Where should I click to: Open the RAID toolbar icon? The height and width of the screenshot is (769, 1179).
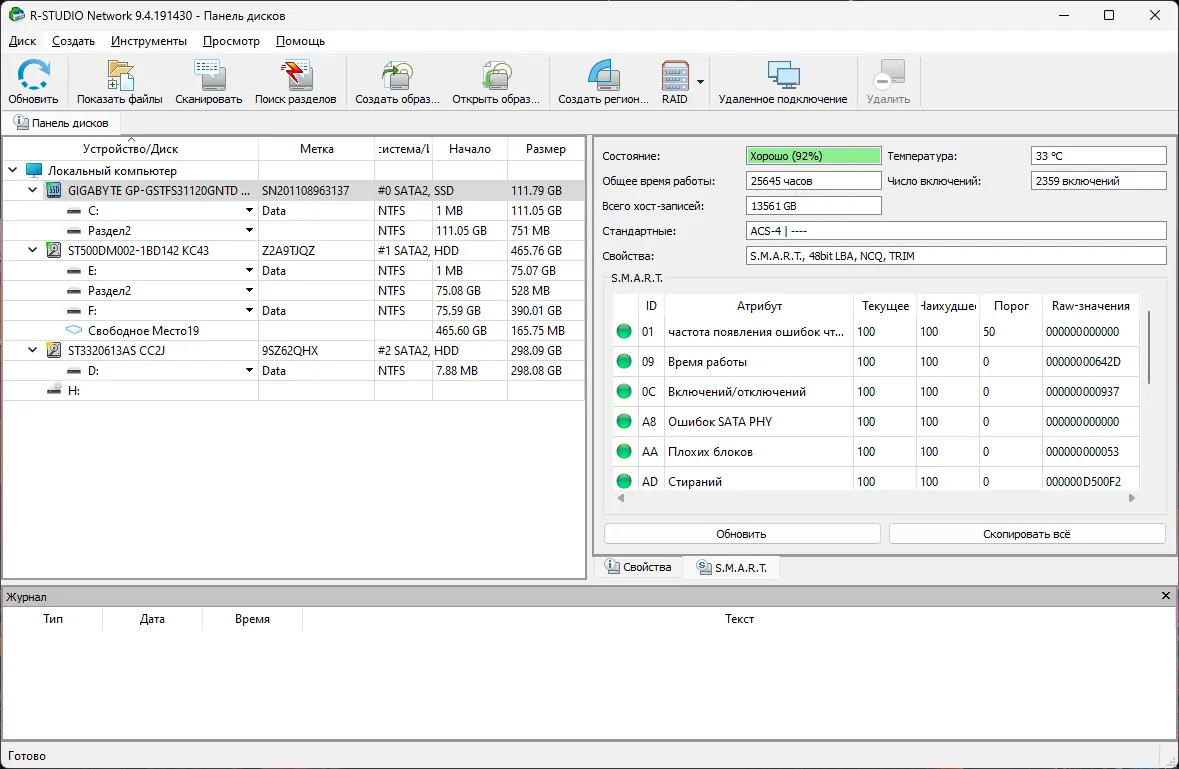pos(674,75)
